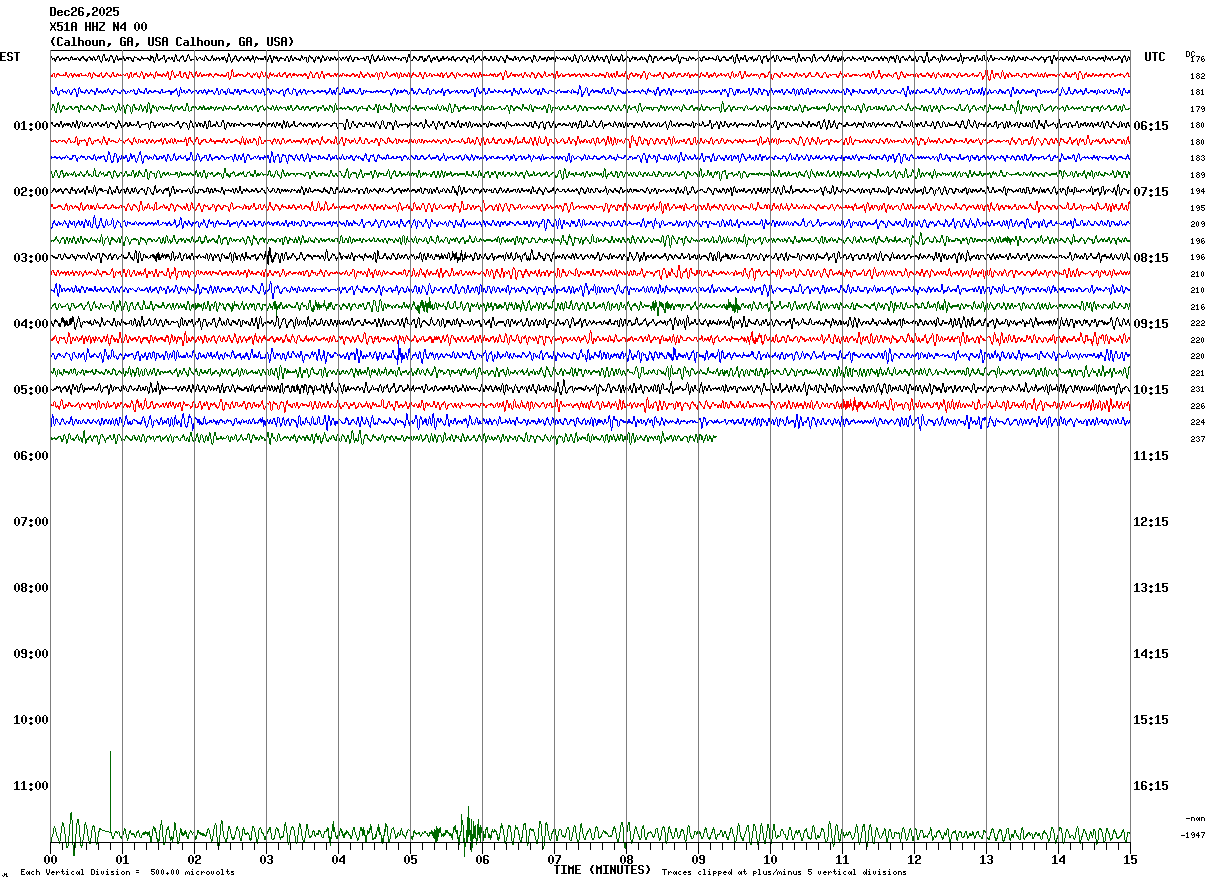Click the "13:15" UTC time label
Viewport: 1210px width, 886px height.
[1151, 588]
